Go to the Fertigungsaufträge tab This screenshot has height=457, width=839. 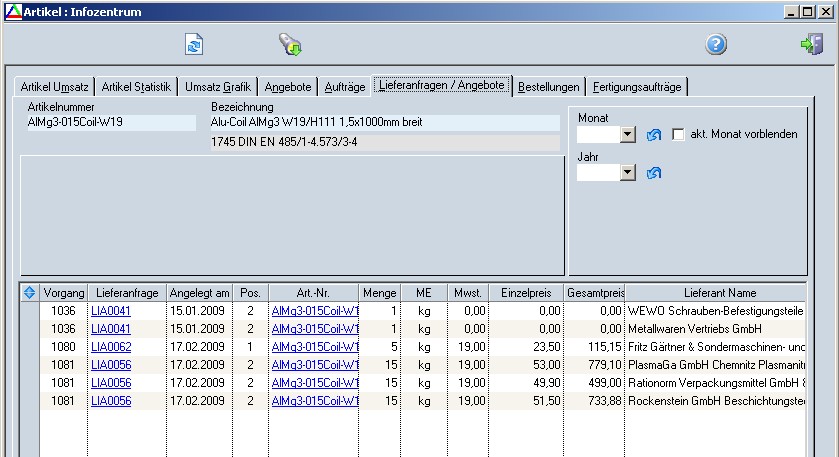[x=637, y=87]
